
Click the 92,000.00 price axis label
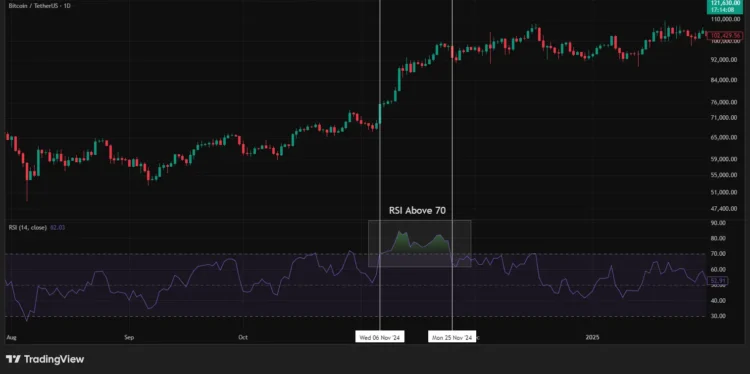click(x=725, y=60)
